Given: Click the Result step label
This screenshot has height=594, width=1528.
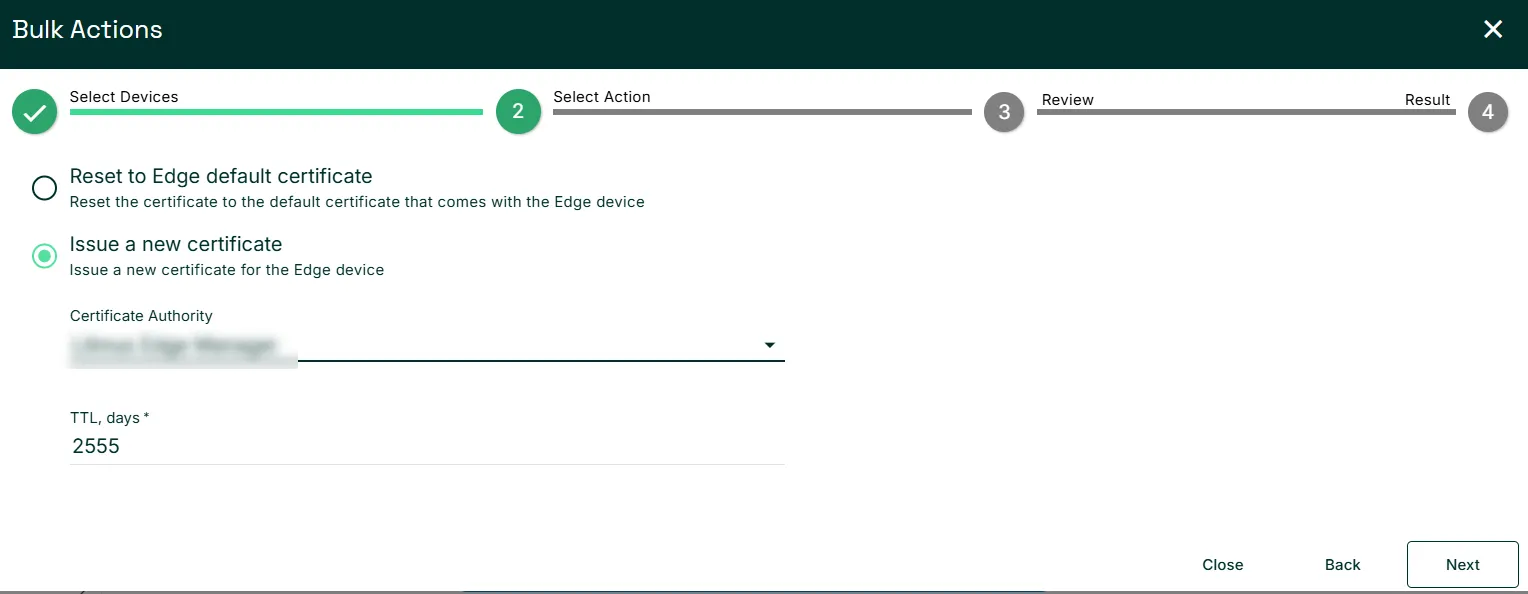Looking at the screenshot, I should pos(1428,100).
